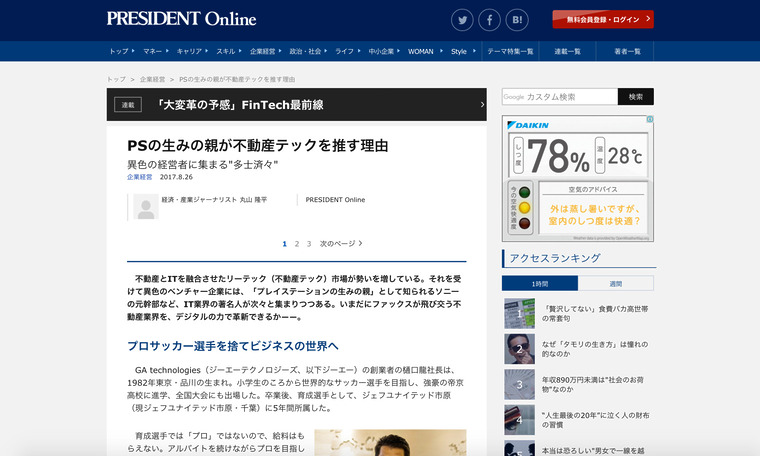Screen dimensions: 760x456
Task: Click the Facebook share icon
Action: click(x=489, y=20)
